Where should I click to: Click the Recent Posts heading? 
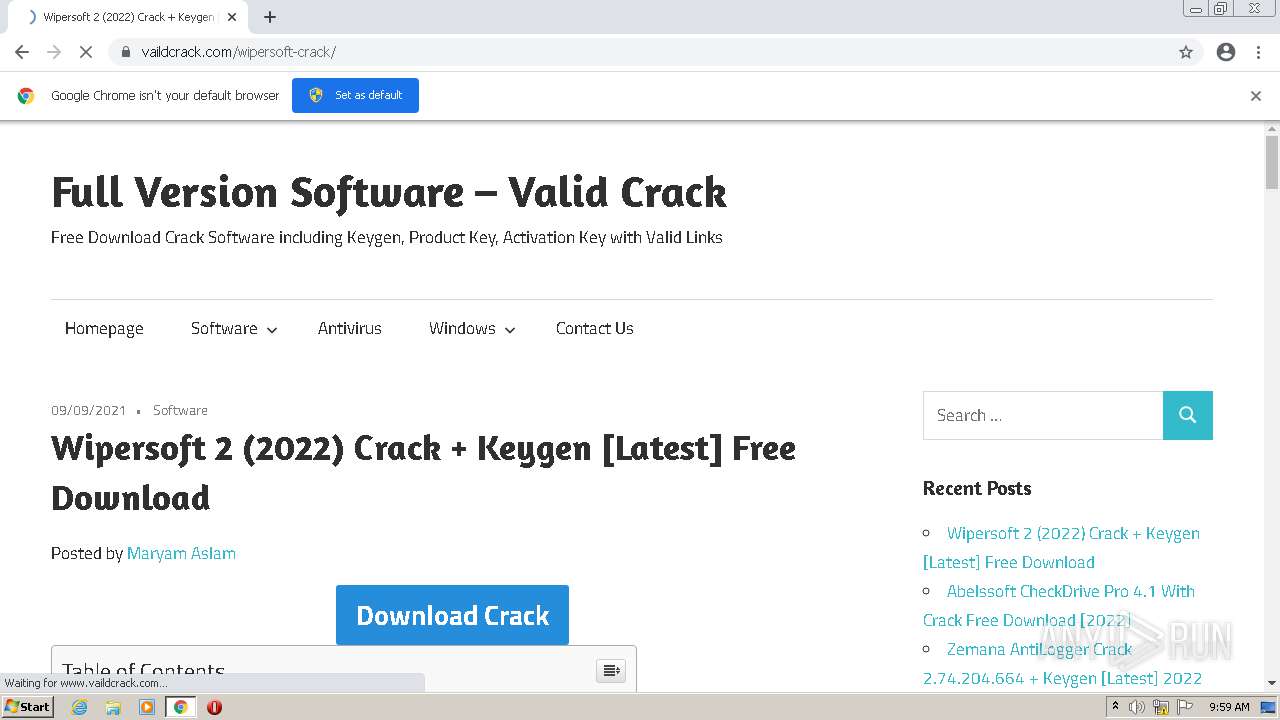coord(977,488)
